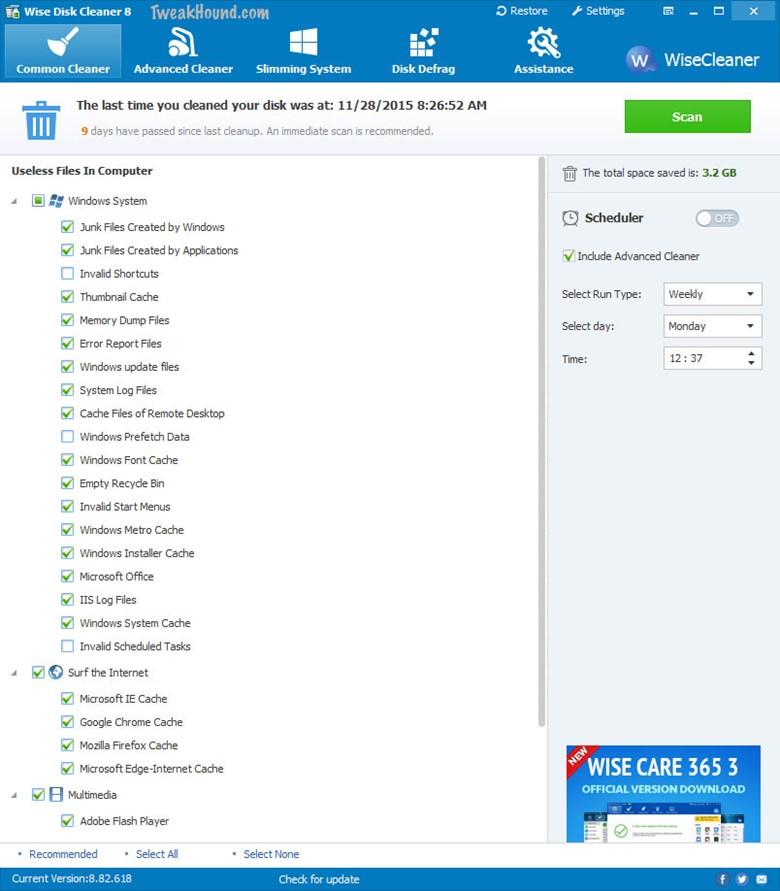Decrease the scheduler time with down arrow

tap(751, 363)
